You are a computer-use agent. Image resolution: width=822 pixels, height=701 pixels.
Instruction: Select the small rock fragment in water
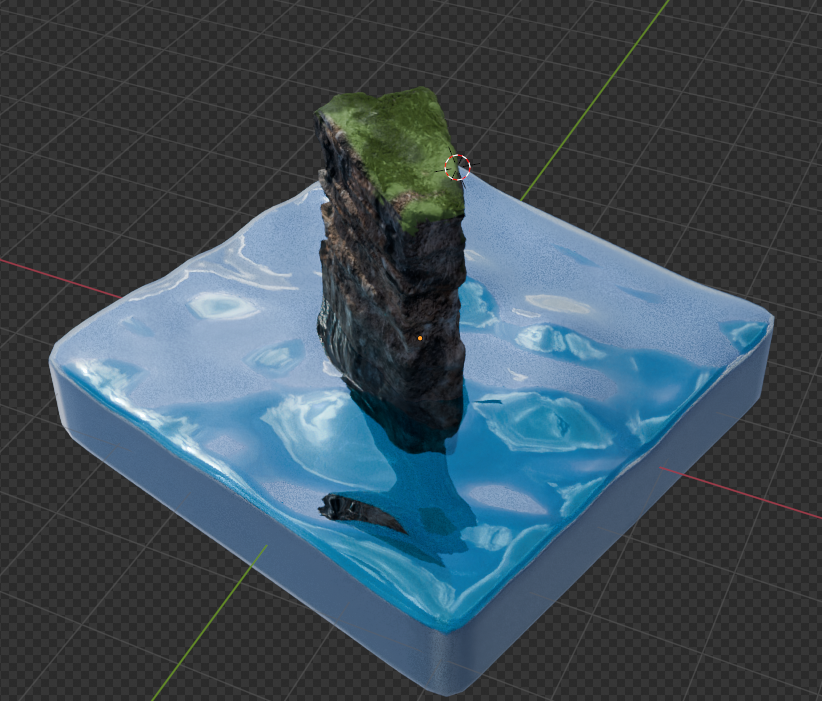361,511
